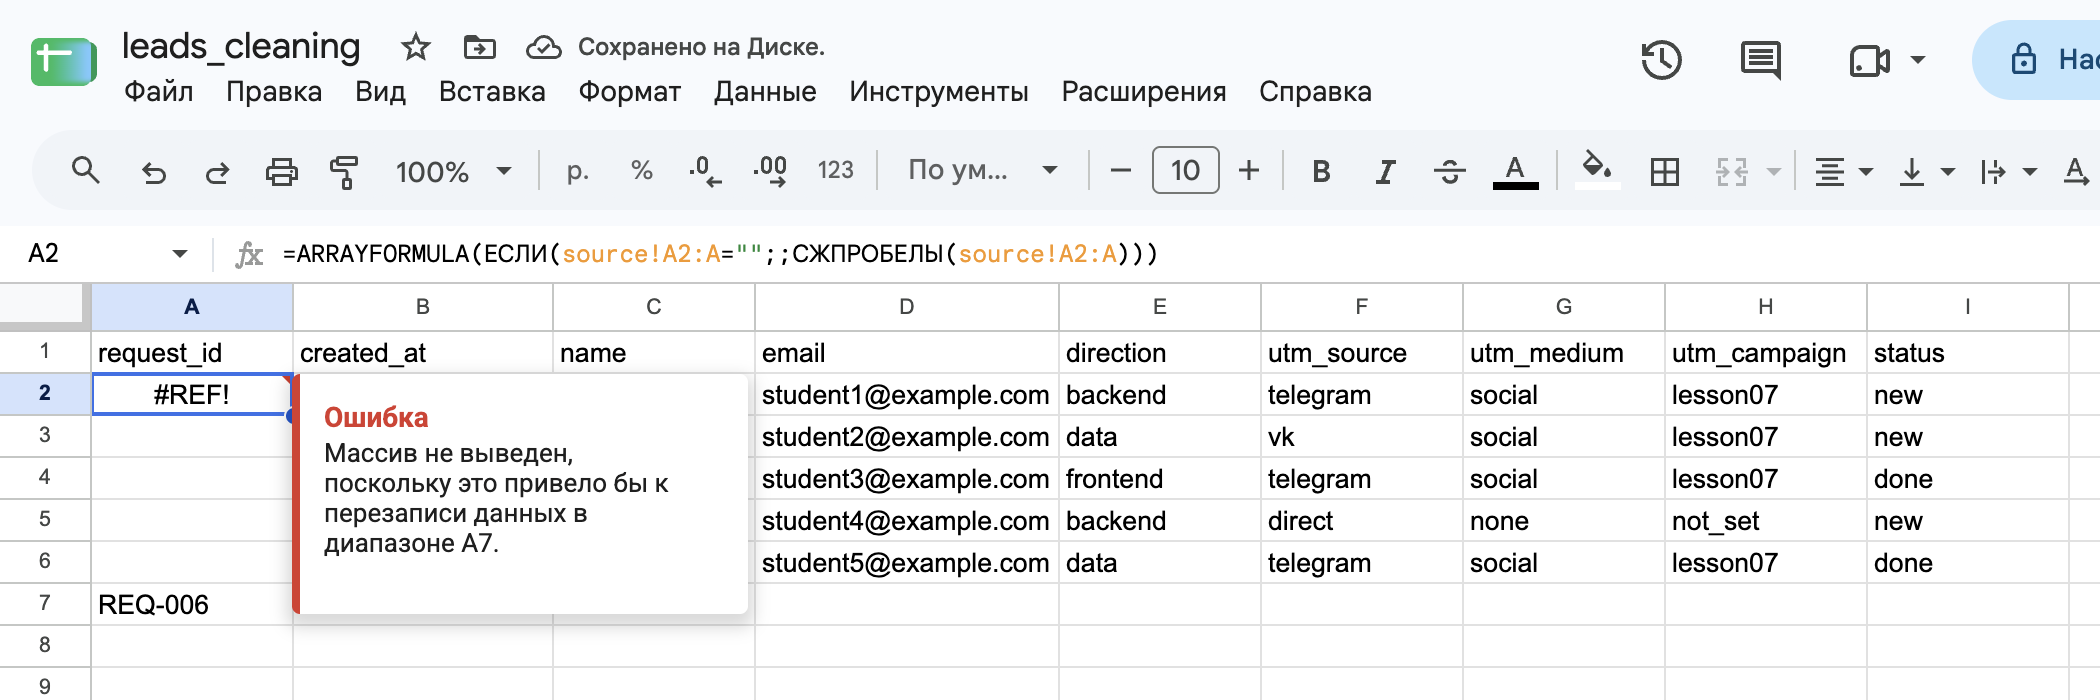The height and width of the screenshot is (700, 2100).
Task: Activate the paint format tool
Action: (344, 172)
